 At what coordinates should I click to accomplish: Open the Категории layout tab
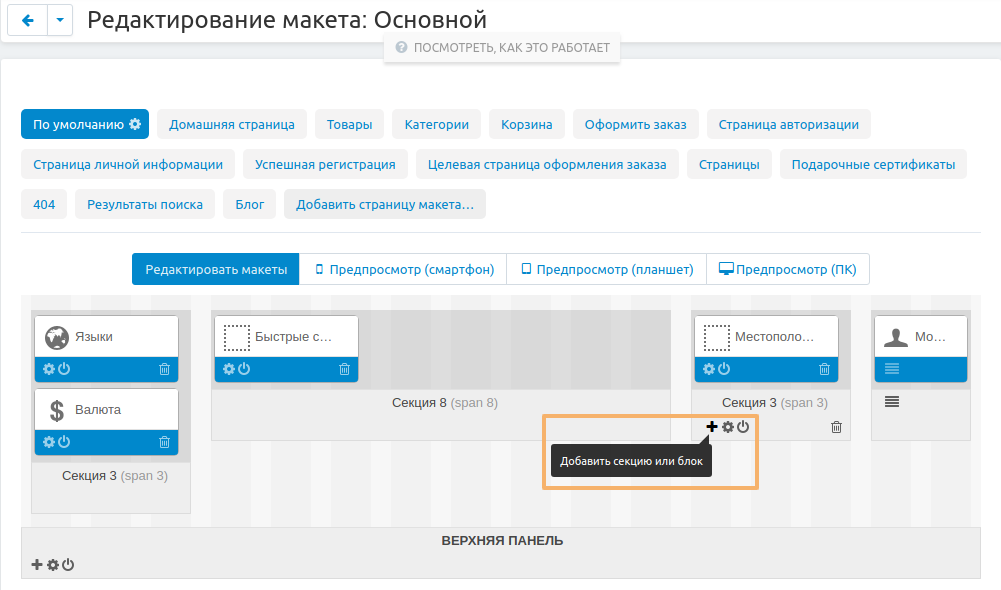[436, 124]
